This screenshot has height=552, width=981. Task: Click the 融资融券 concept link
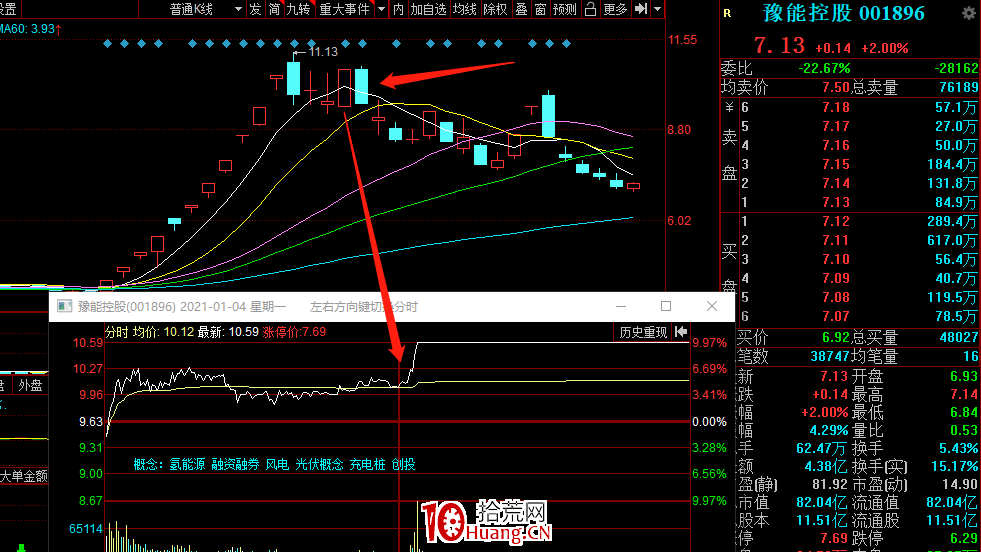point(235,464)
